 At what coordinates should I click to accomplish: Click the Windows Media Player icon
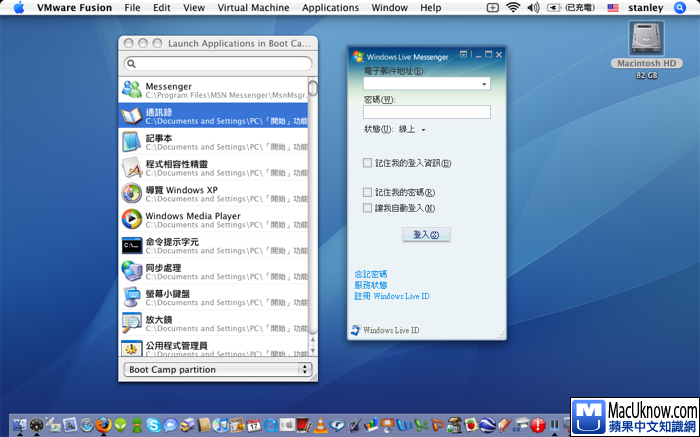click(x=132, y=219)
